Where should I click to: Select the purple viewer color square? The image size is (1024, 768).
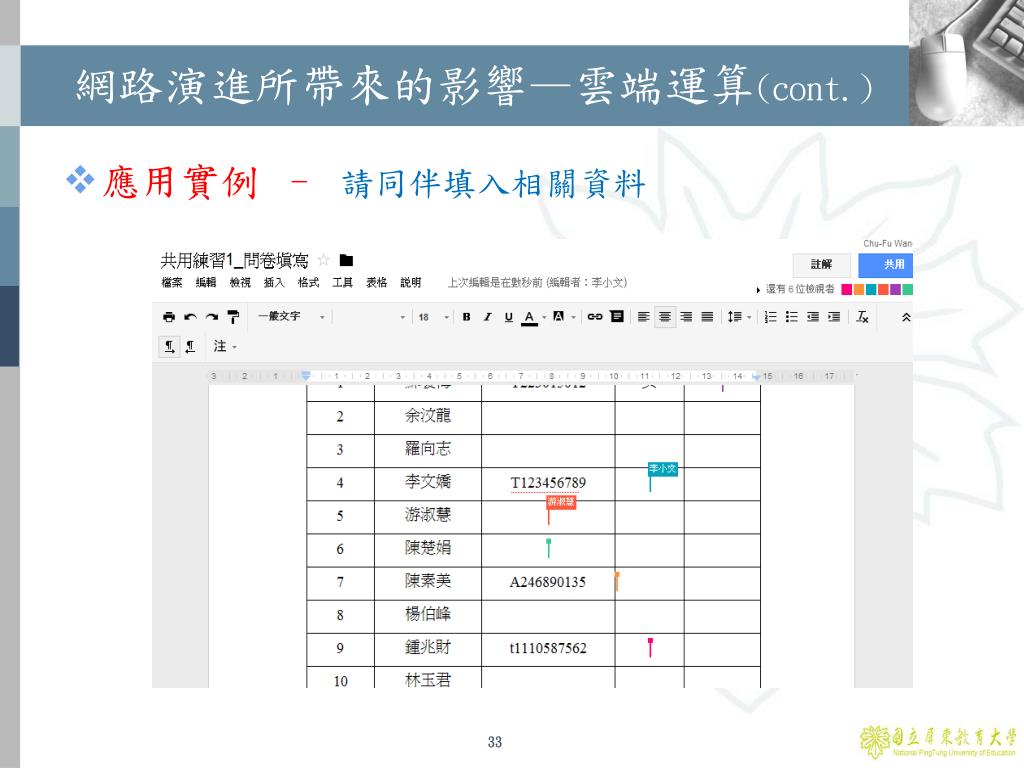pyautogui.click(x=895, y=289)
